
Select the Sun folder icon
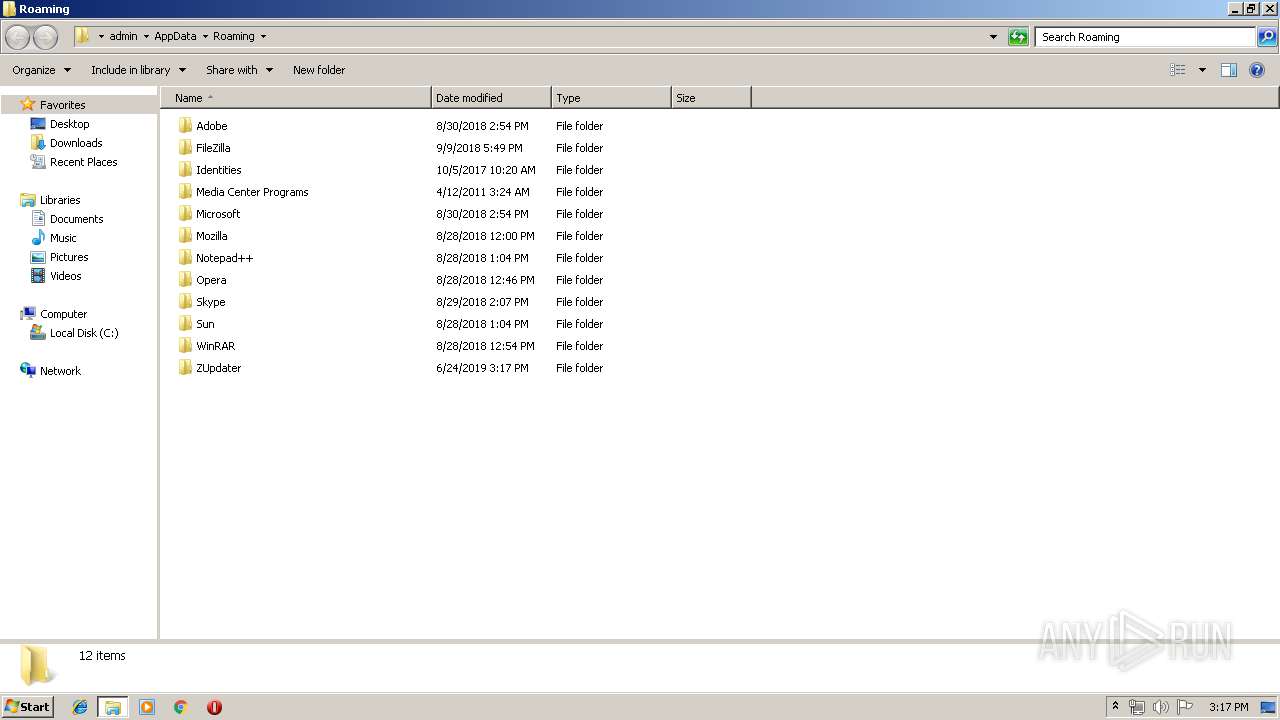pyautogui.click(x=185, y=324)
